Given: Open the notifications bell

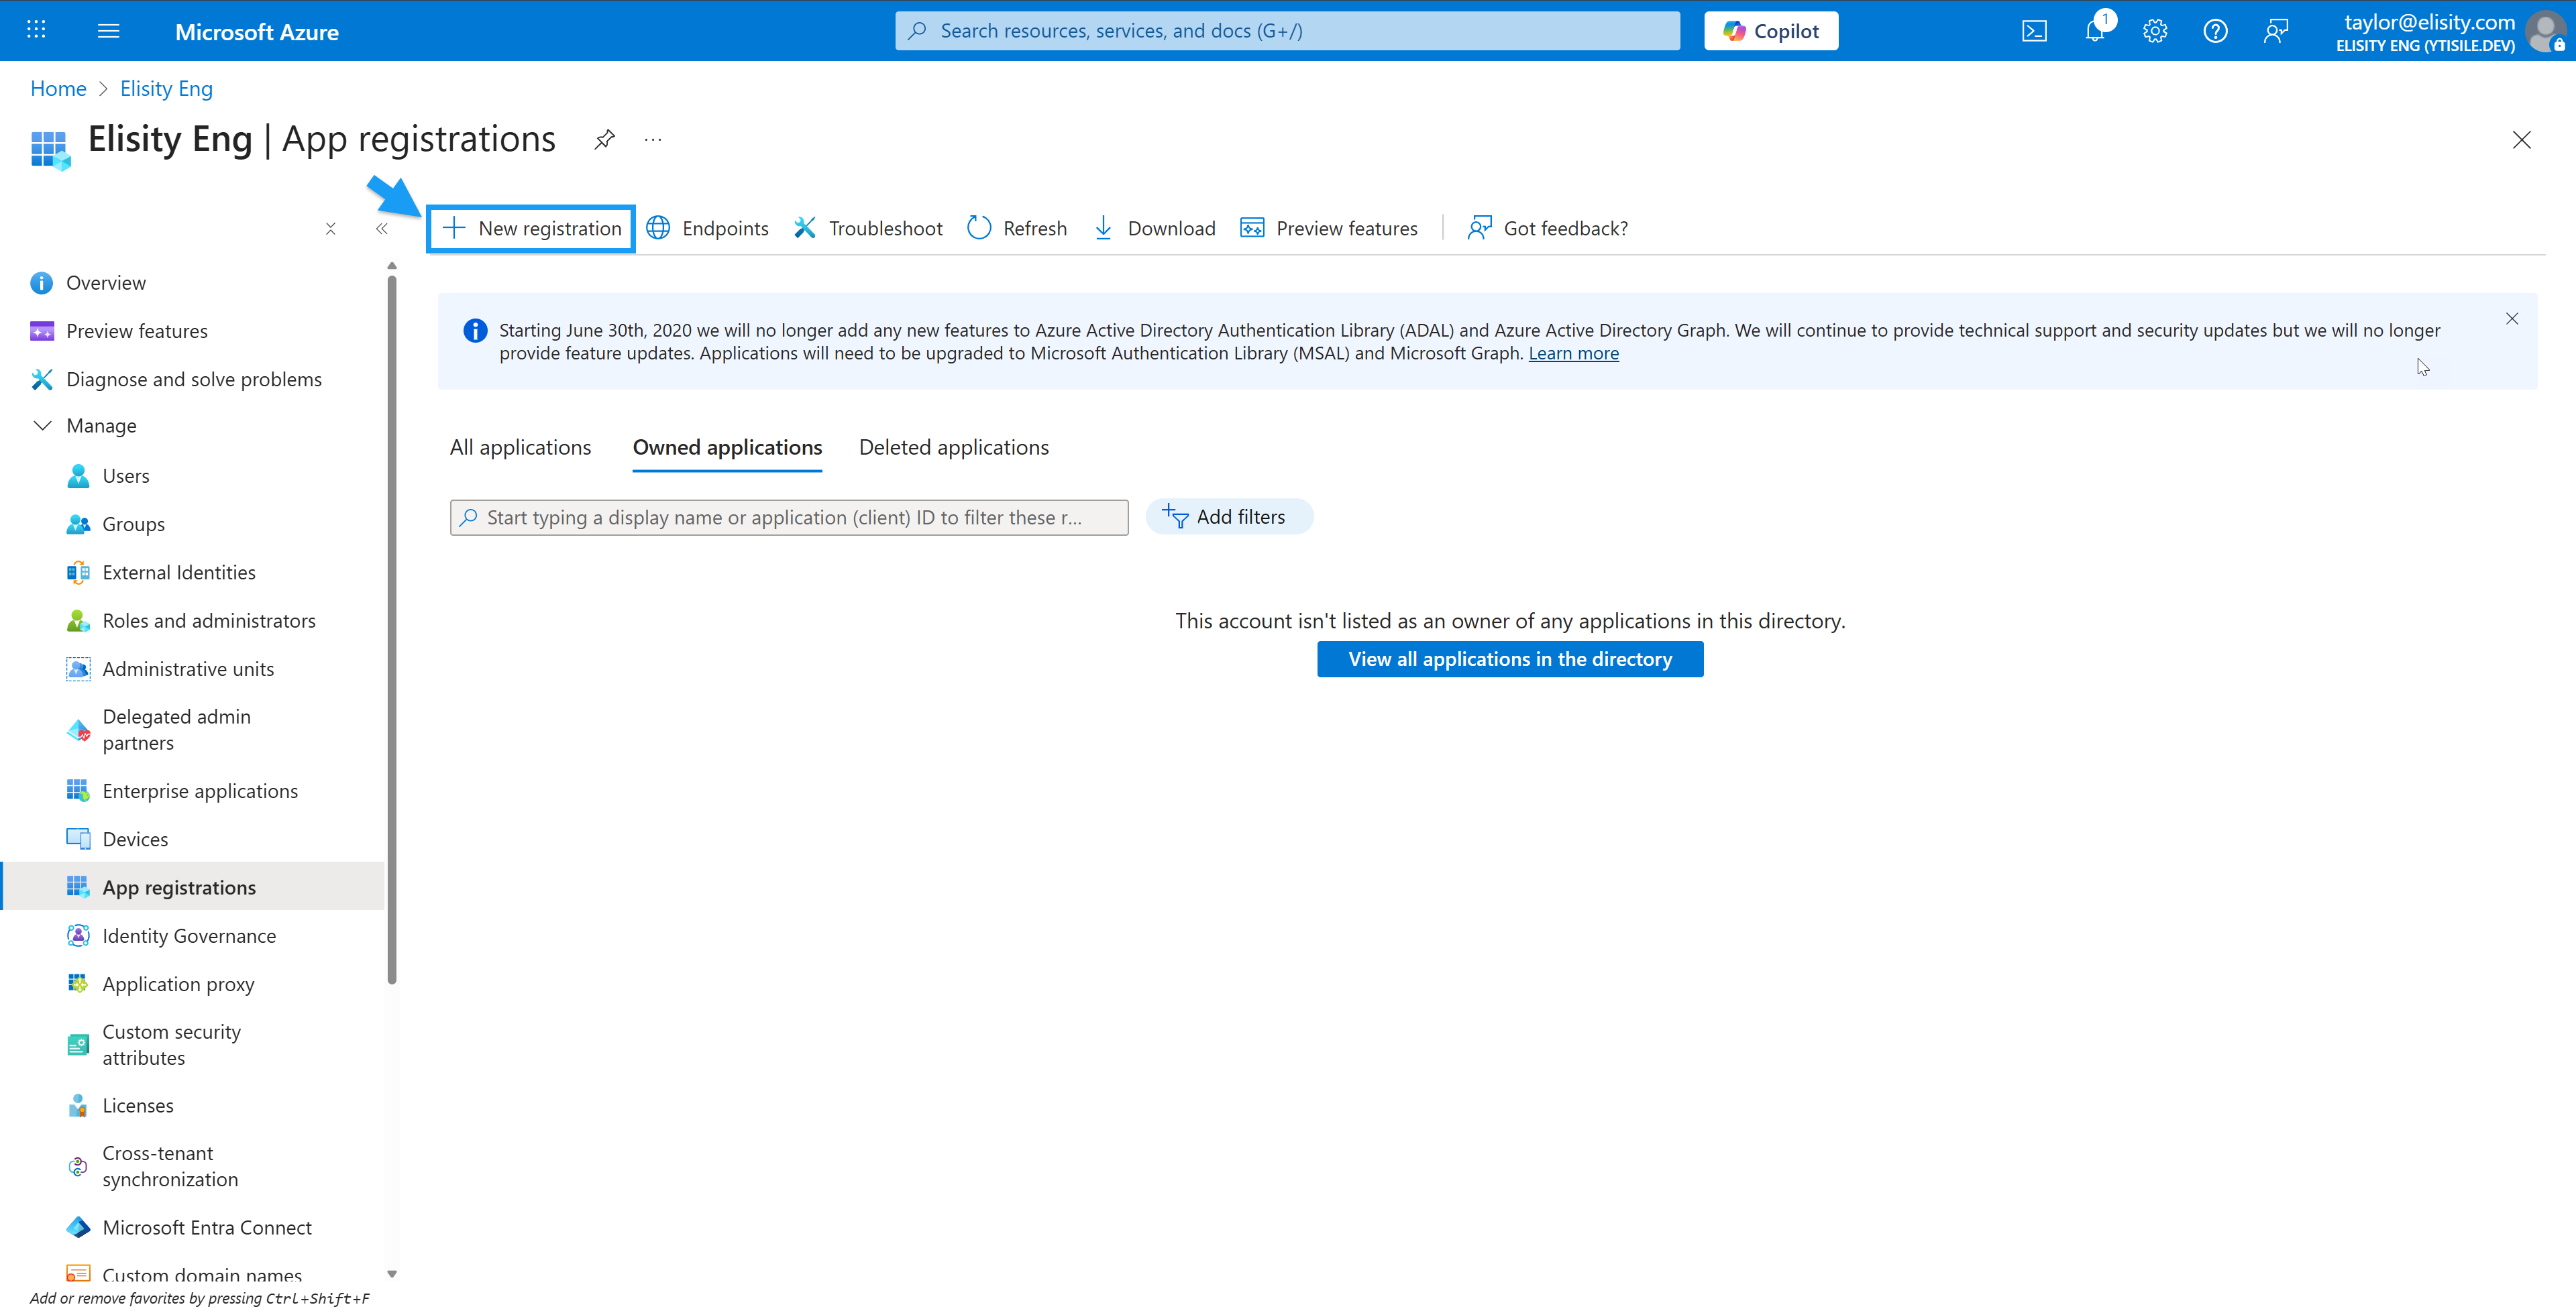Looking at the screenshot, I should click(x=2094, y=31).
